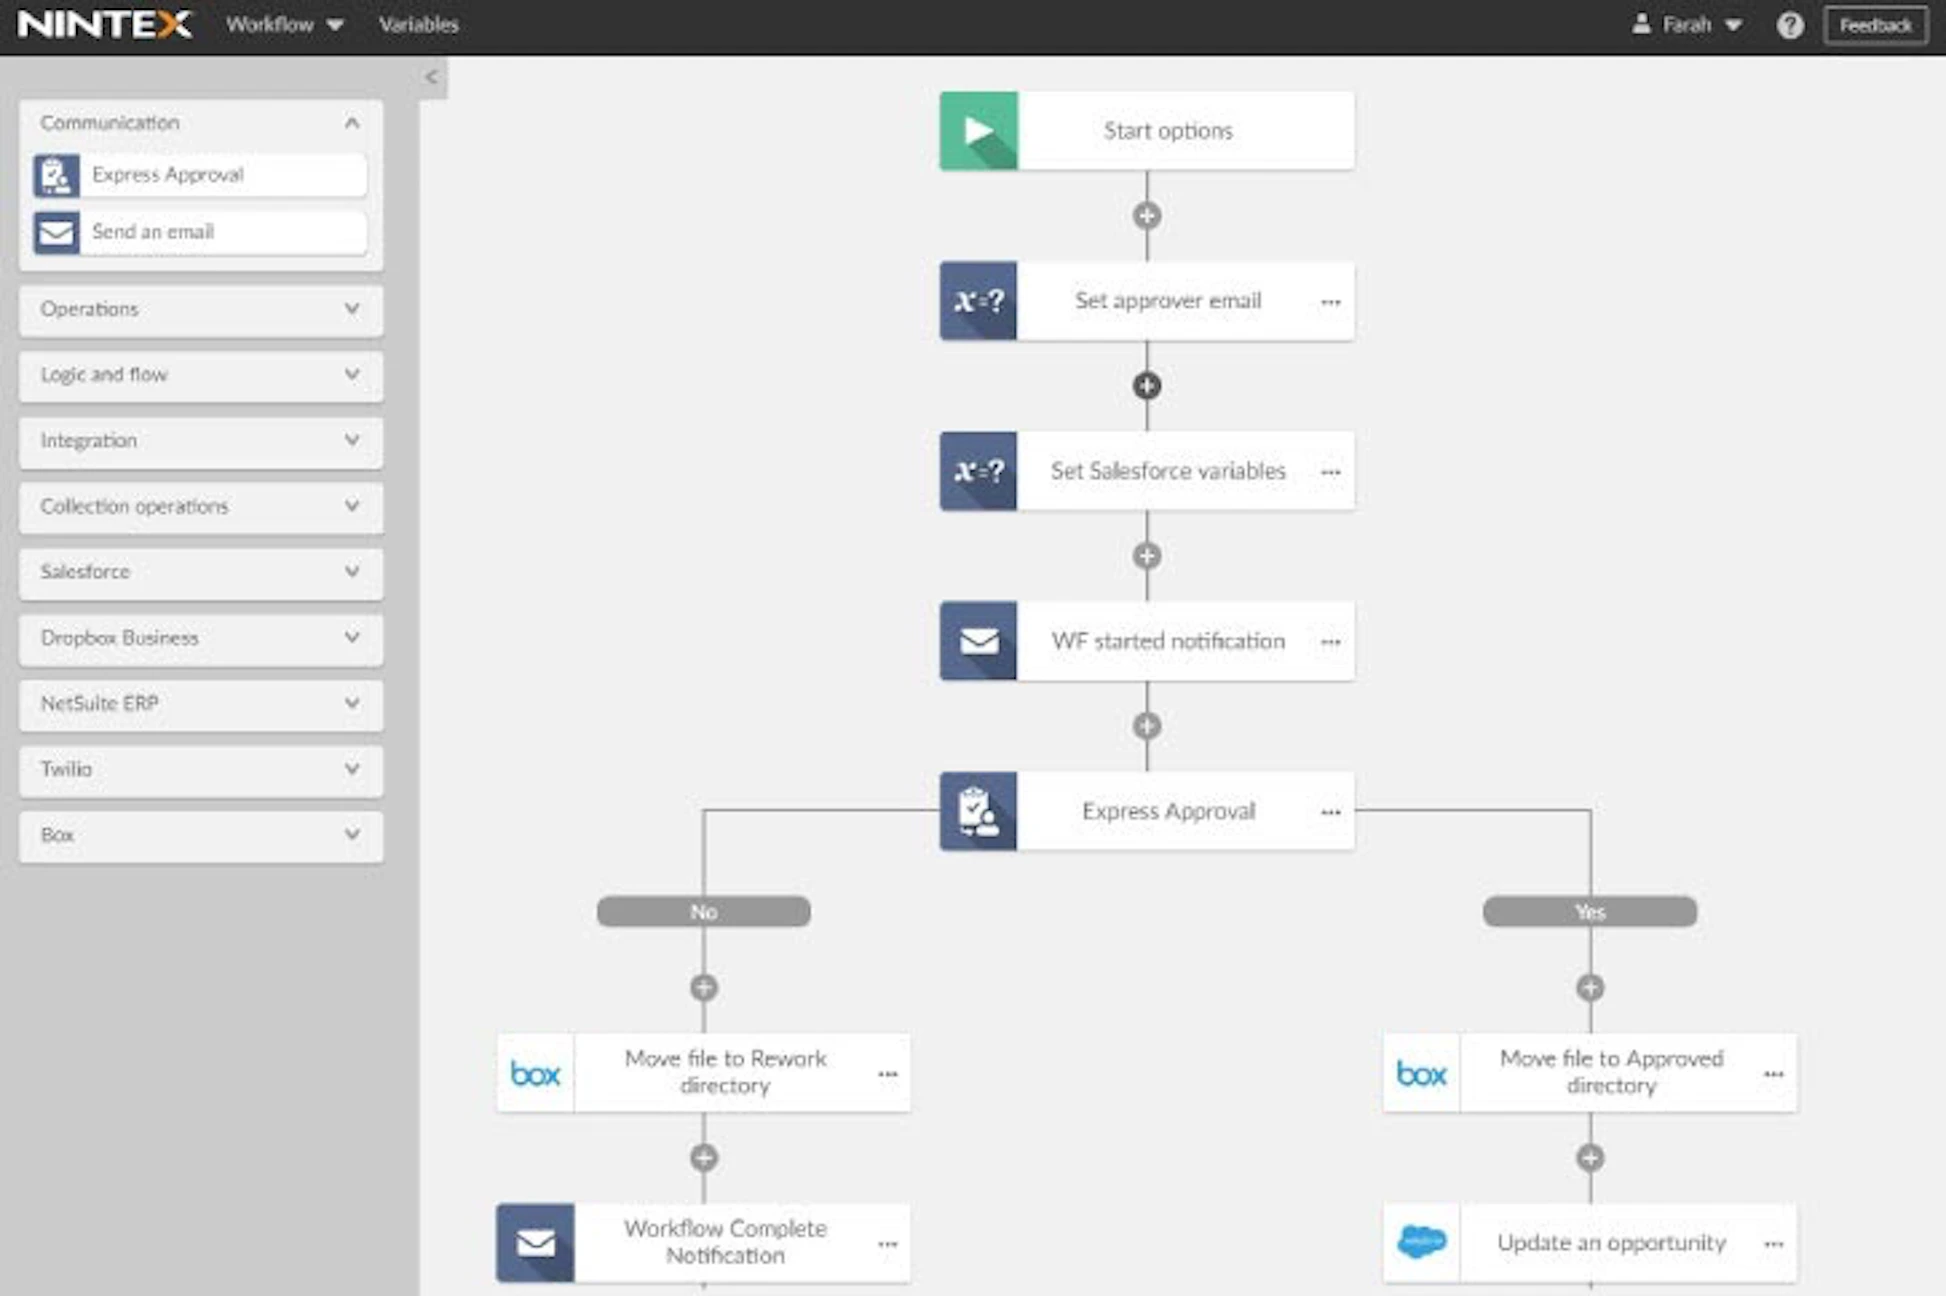Select the Yes branch label
The width and height of the screenshot is (1946, 1296).
tap(1590, 911)
